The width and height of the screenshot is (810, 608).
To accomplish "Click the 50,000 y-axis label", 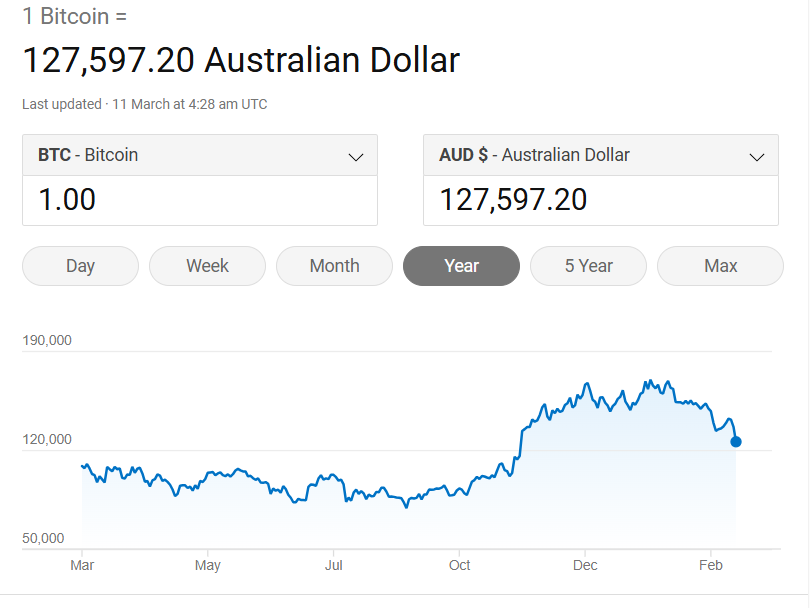I will 44,539.
